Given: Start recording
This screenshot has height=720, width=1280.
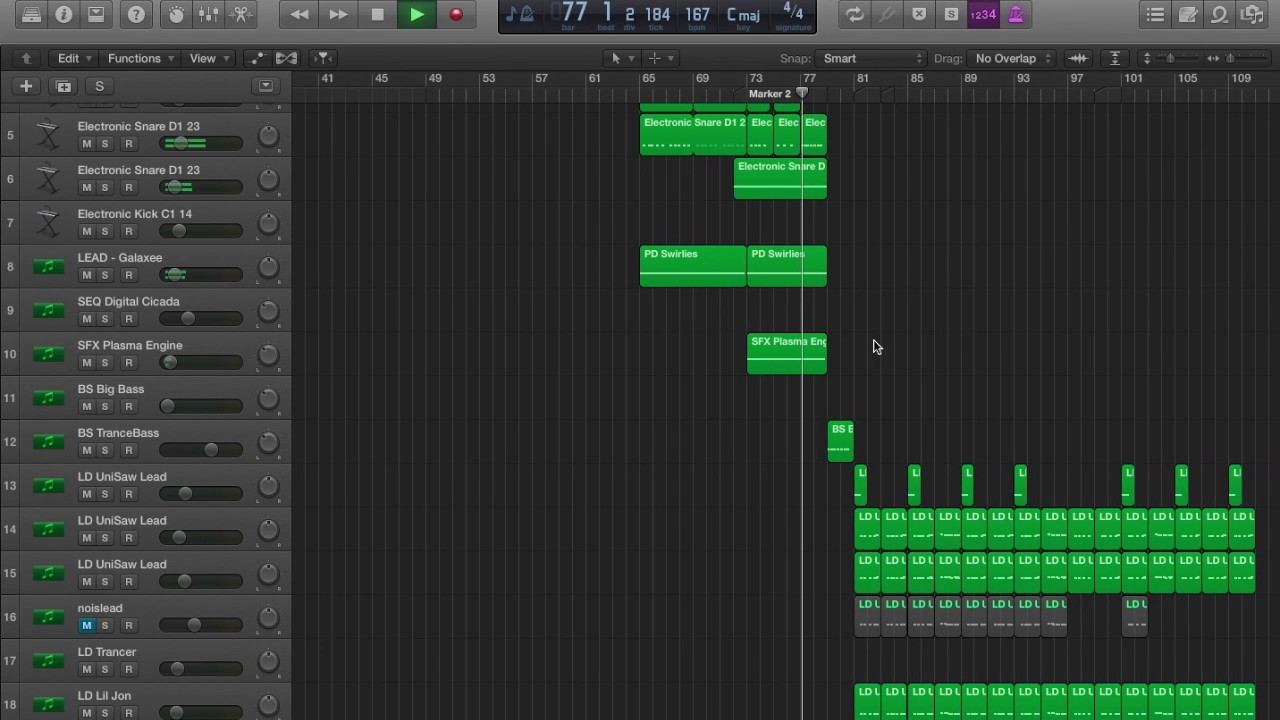Looking at the screenshot, I should coord(456,14).
